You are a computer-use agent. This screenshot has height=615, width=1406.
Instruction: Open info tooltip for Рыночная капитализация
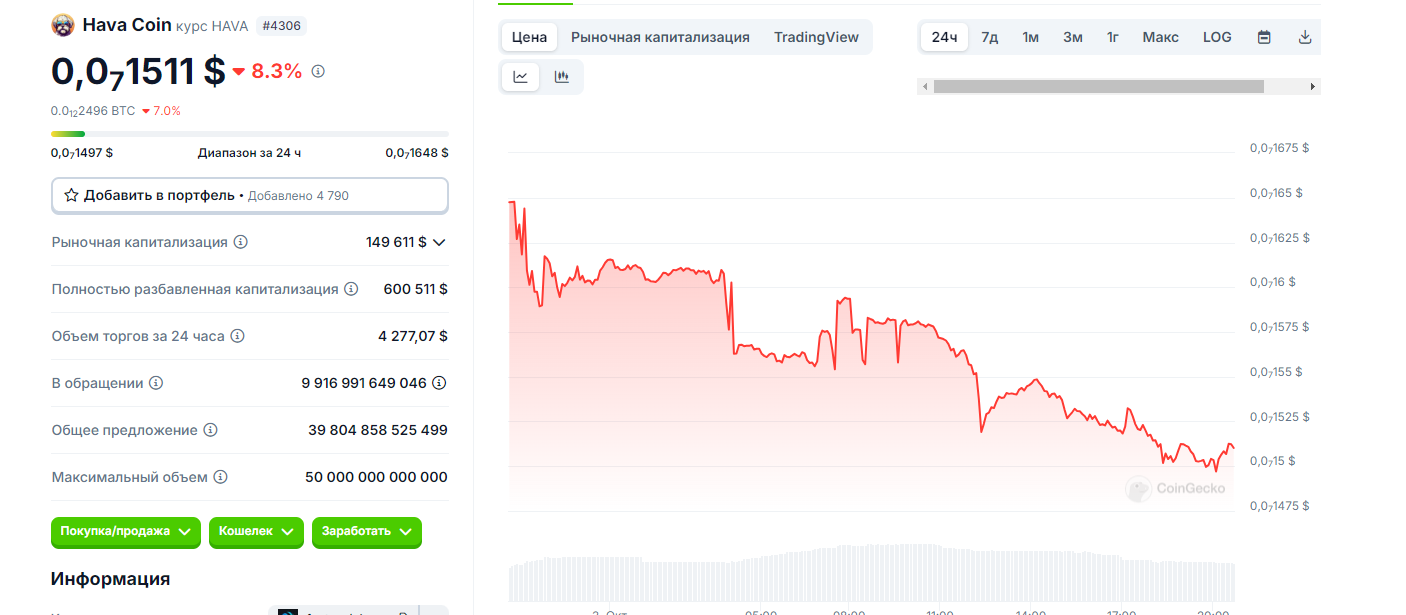241,242
